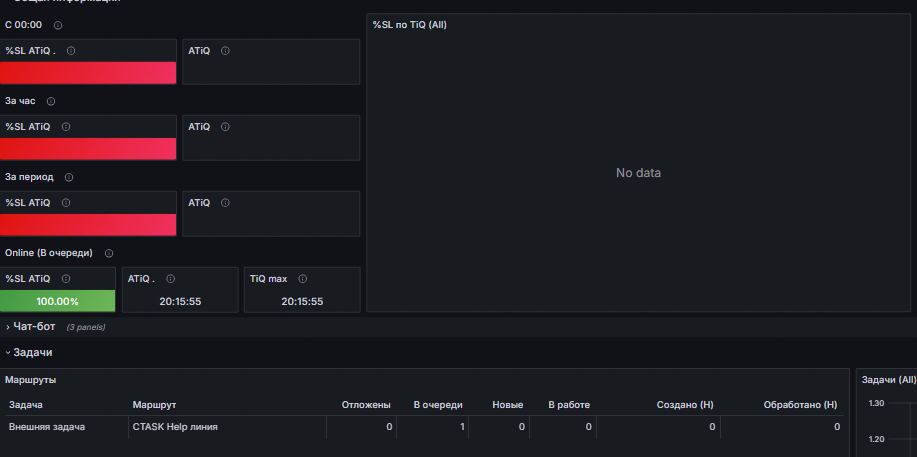917x457 pixels.
Task: Click red '%SL ATiQ' bar under 'За период'
Action: 88,225
